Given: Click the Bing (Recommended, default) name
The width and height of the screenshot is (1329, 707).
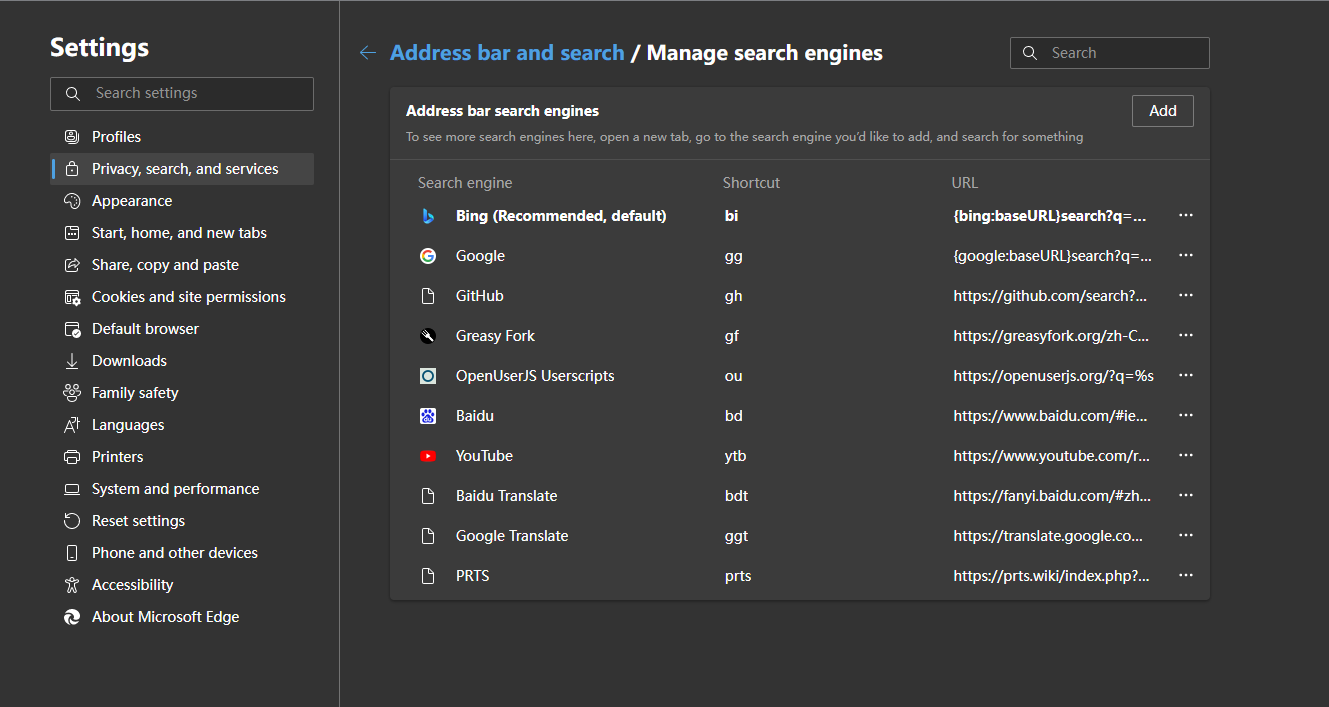Looking at the screenshot, I should point(561,216).
